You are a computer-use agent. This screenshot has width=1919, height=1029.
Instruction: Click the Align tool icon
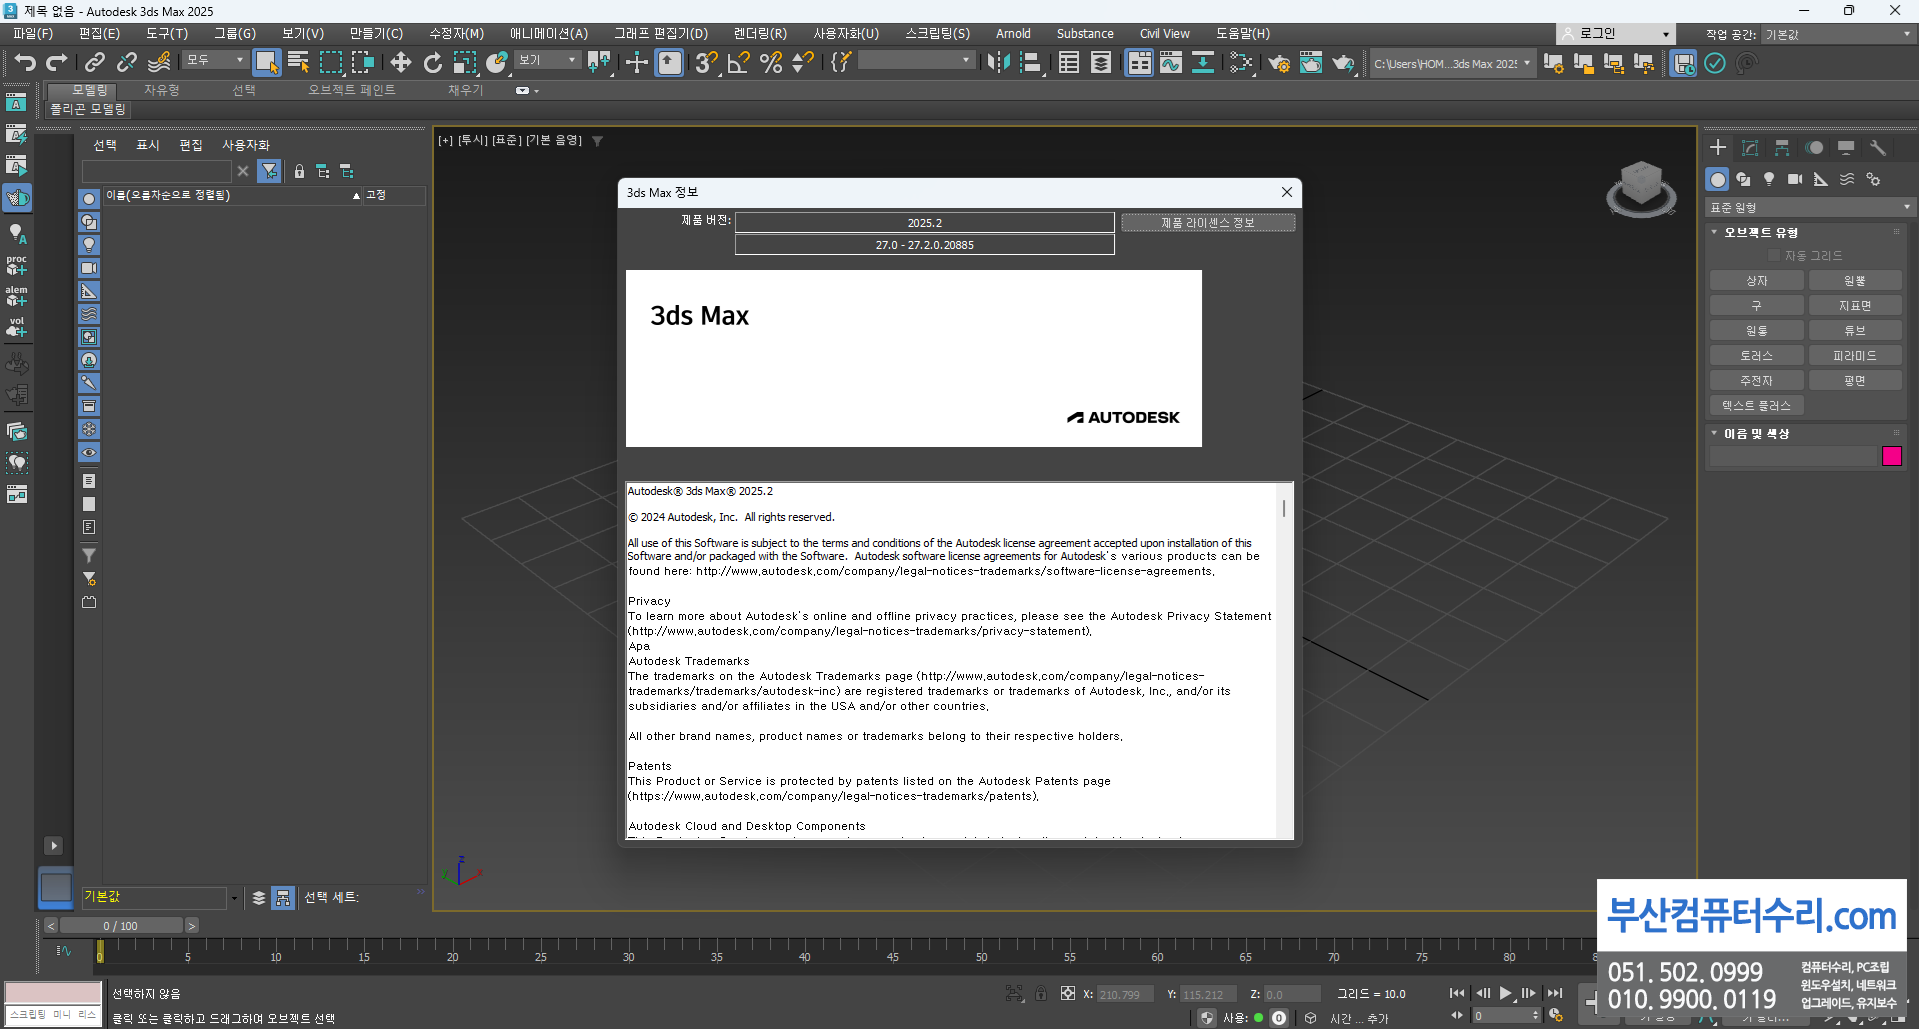1031,63
